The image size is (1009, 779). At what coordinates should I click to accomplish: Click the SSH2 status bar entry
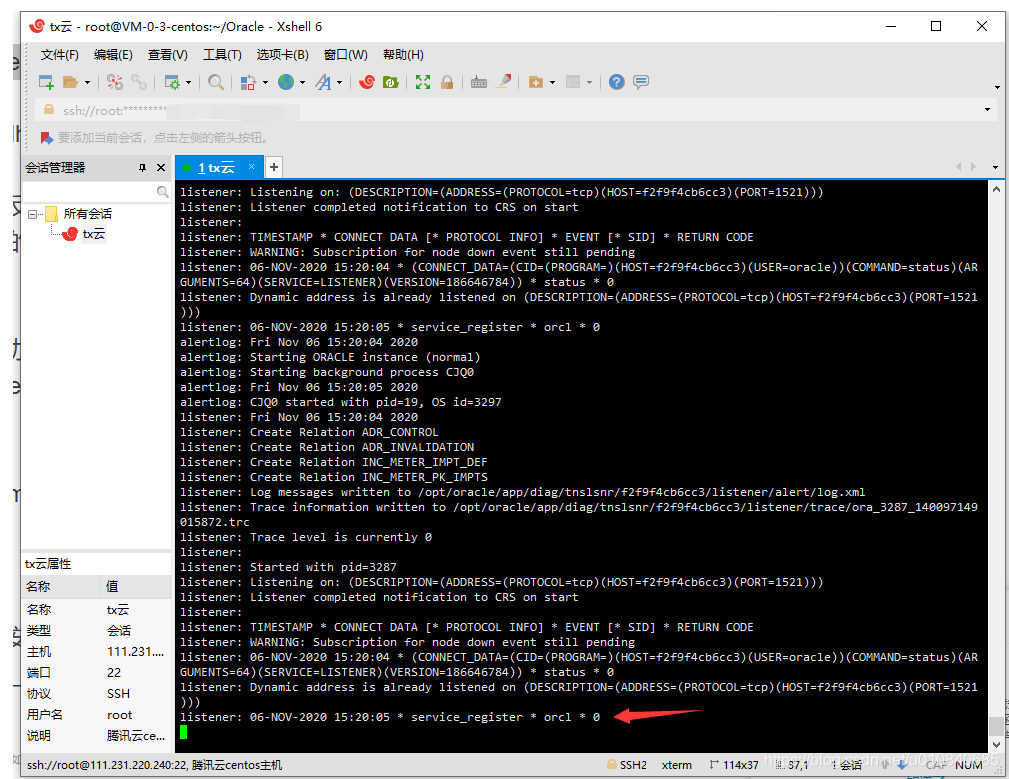(x=627, y=765)
